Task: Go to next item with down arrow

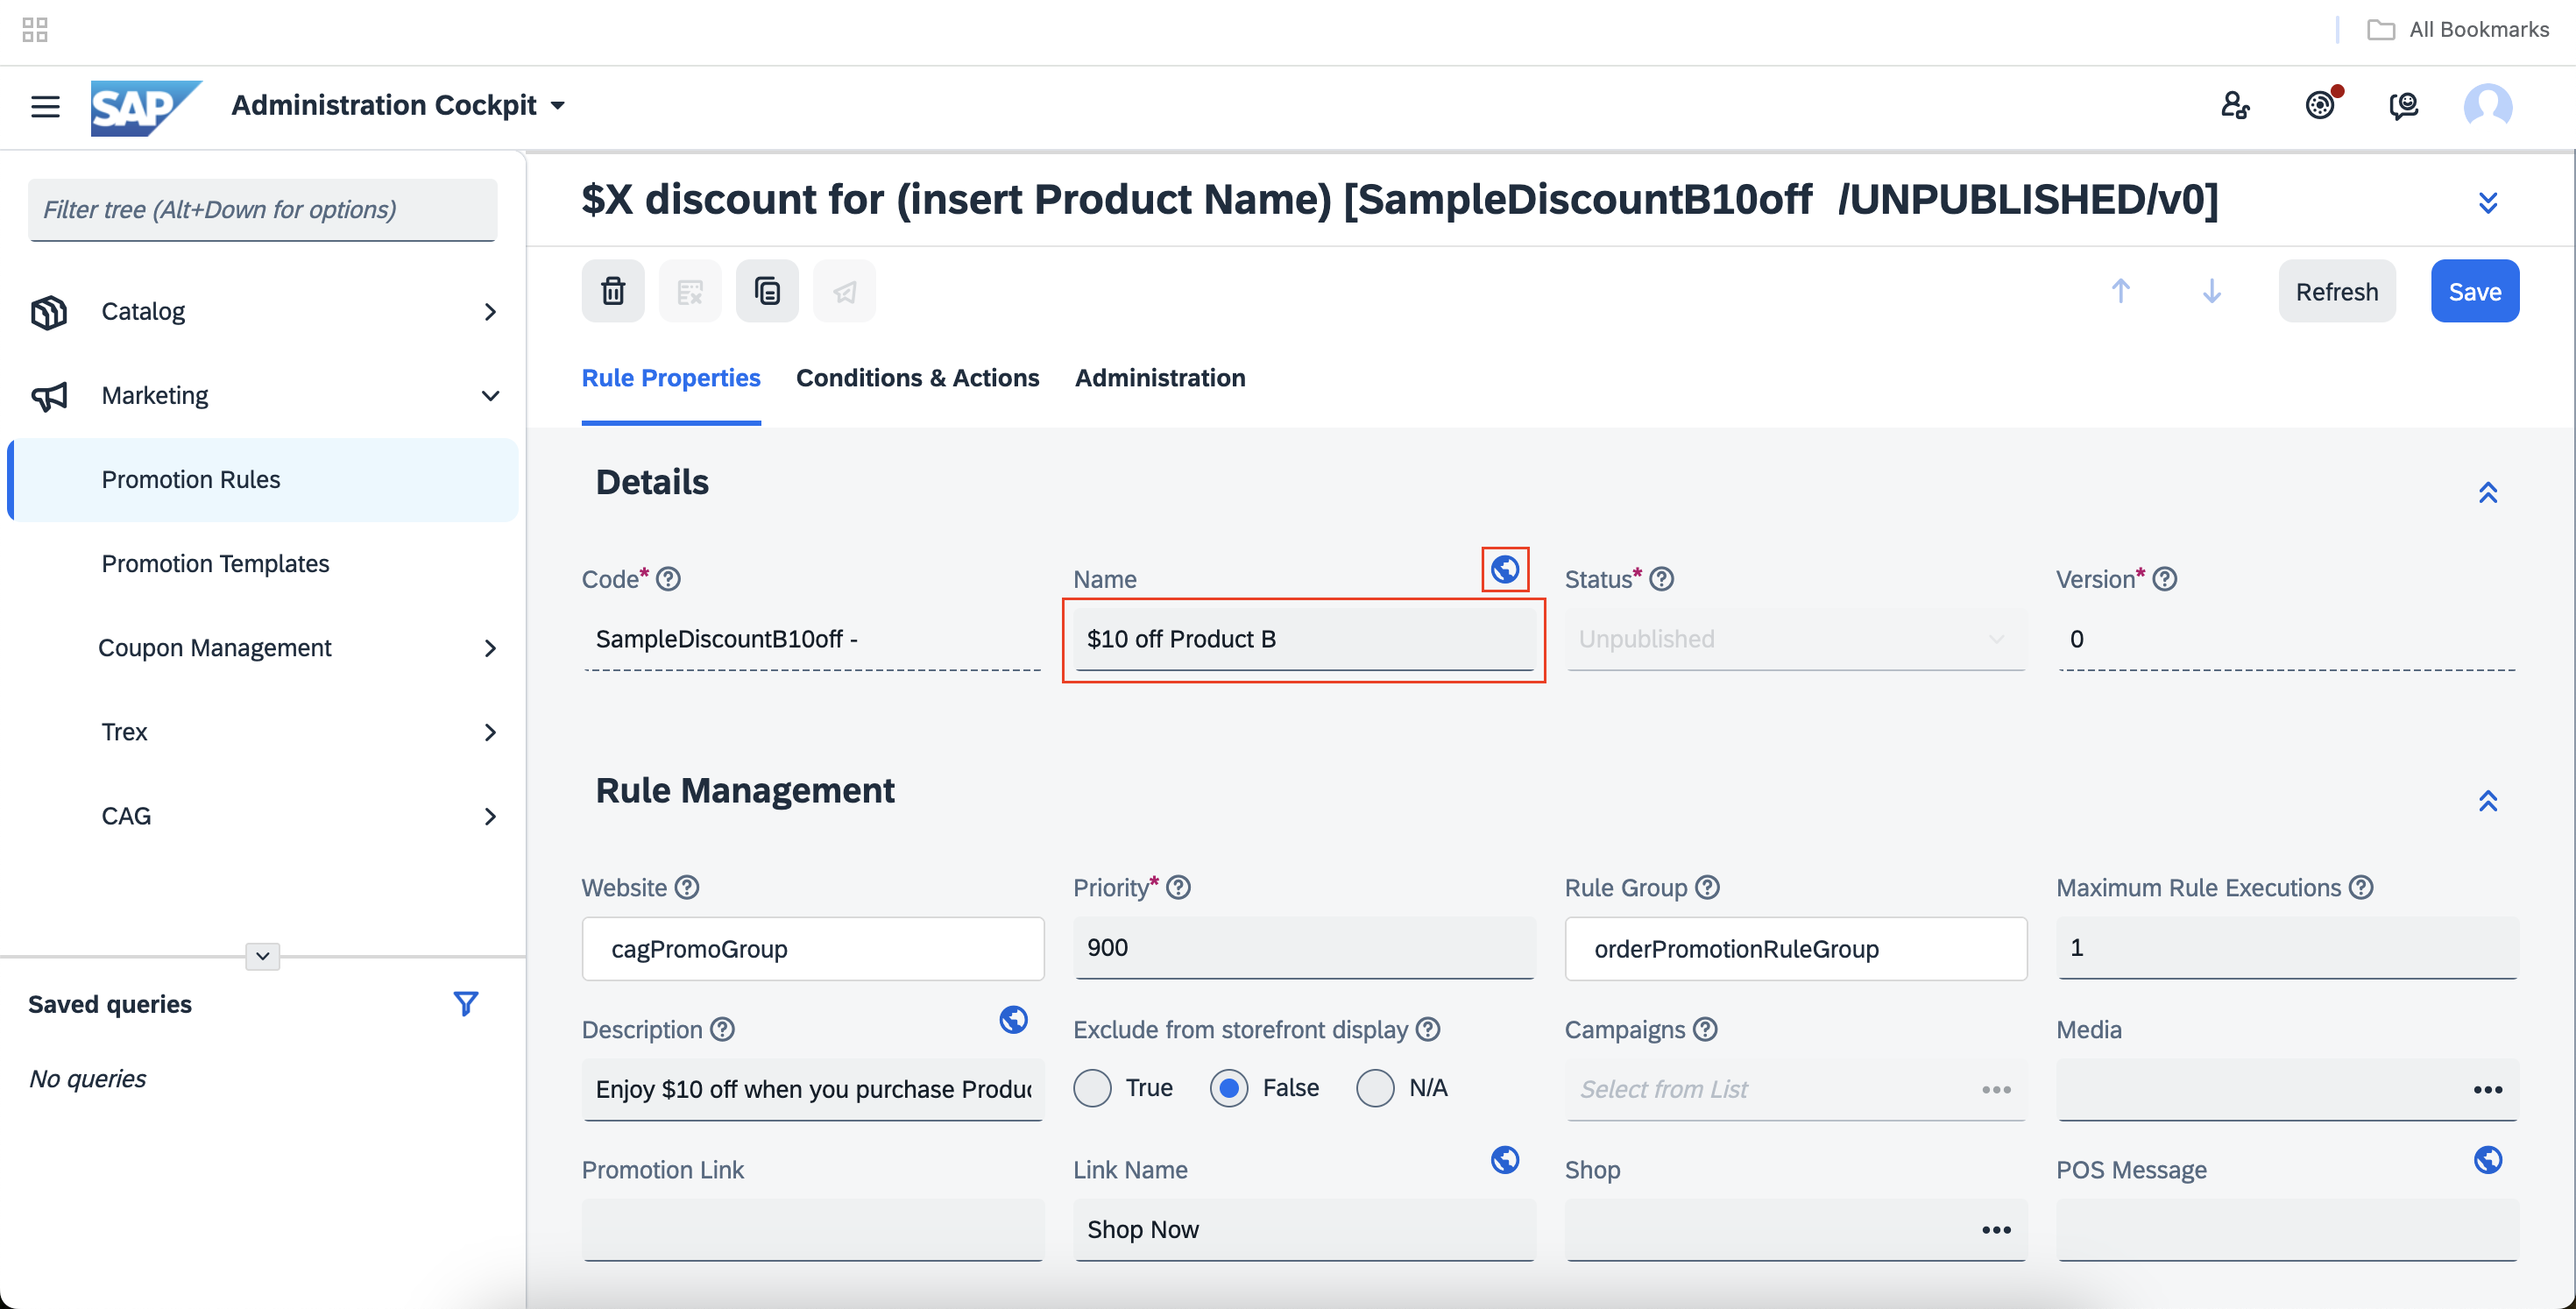Action: click(2211, 291)
